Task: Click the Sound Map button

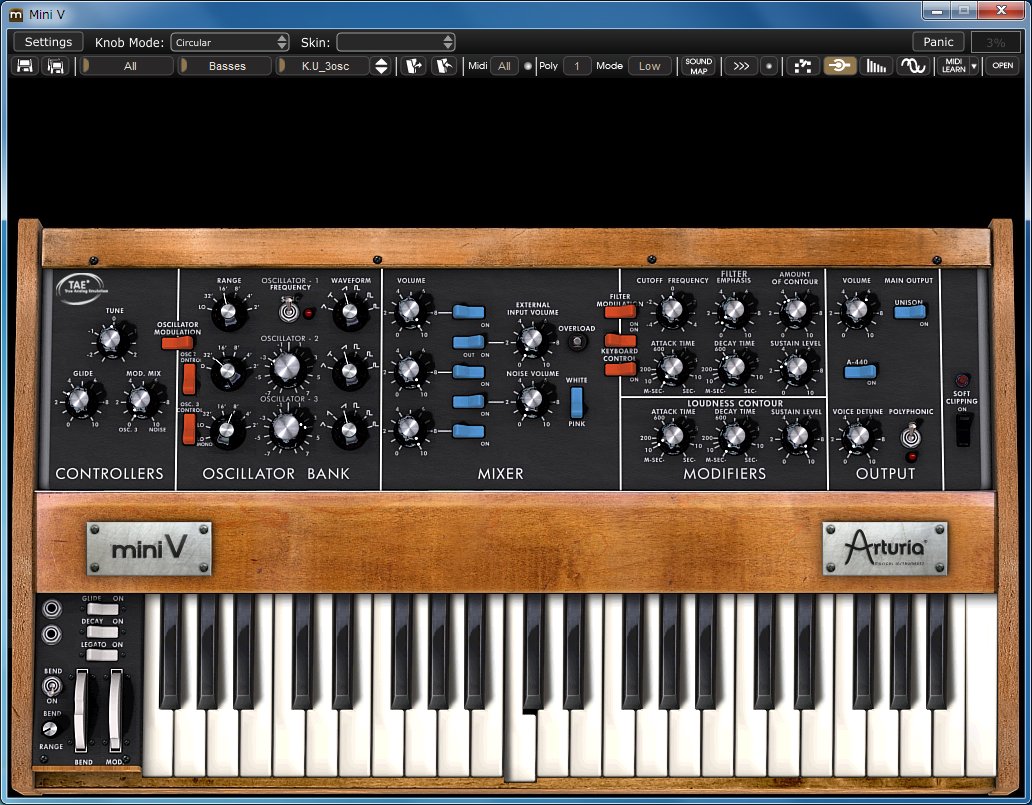Action: click(x=698, y=66)
